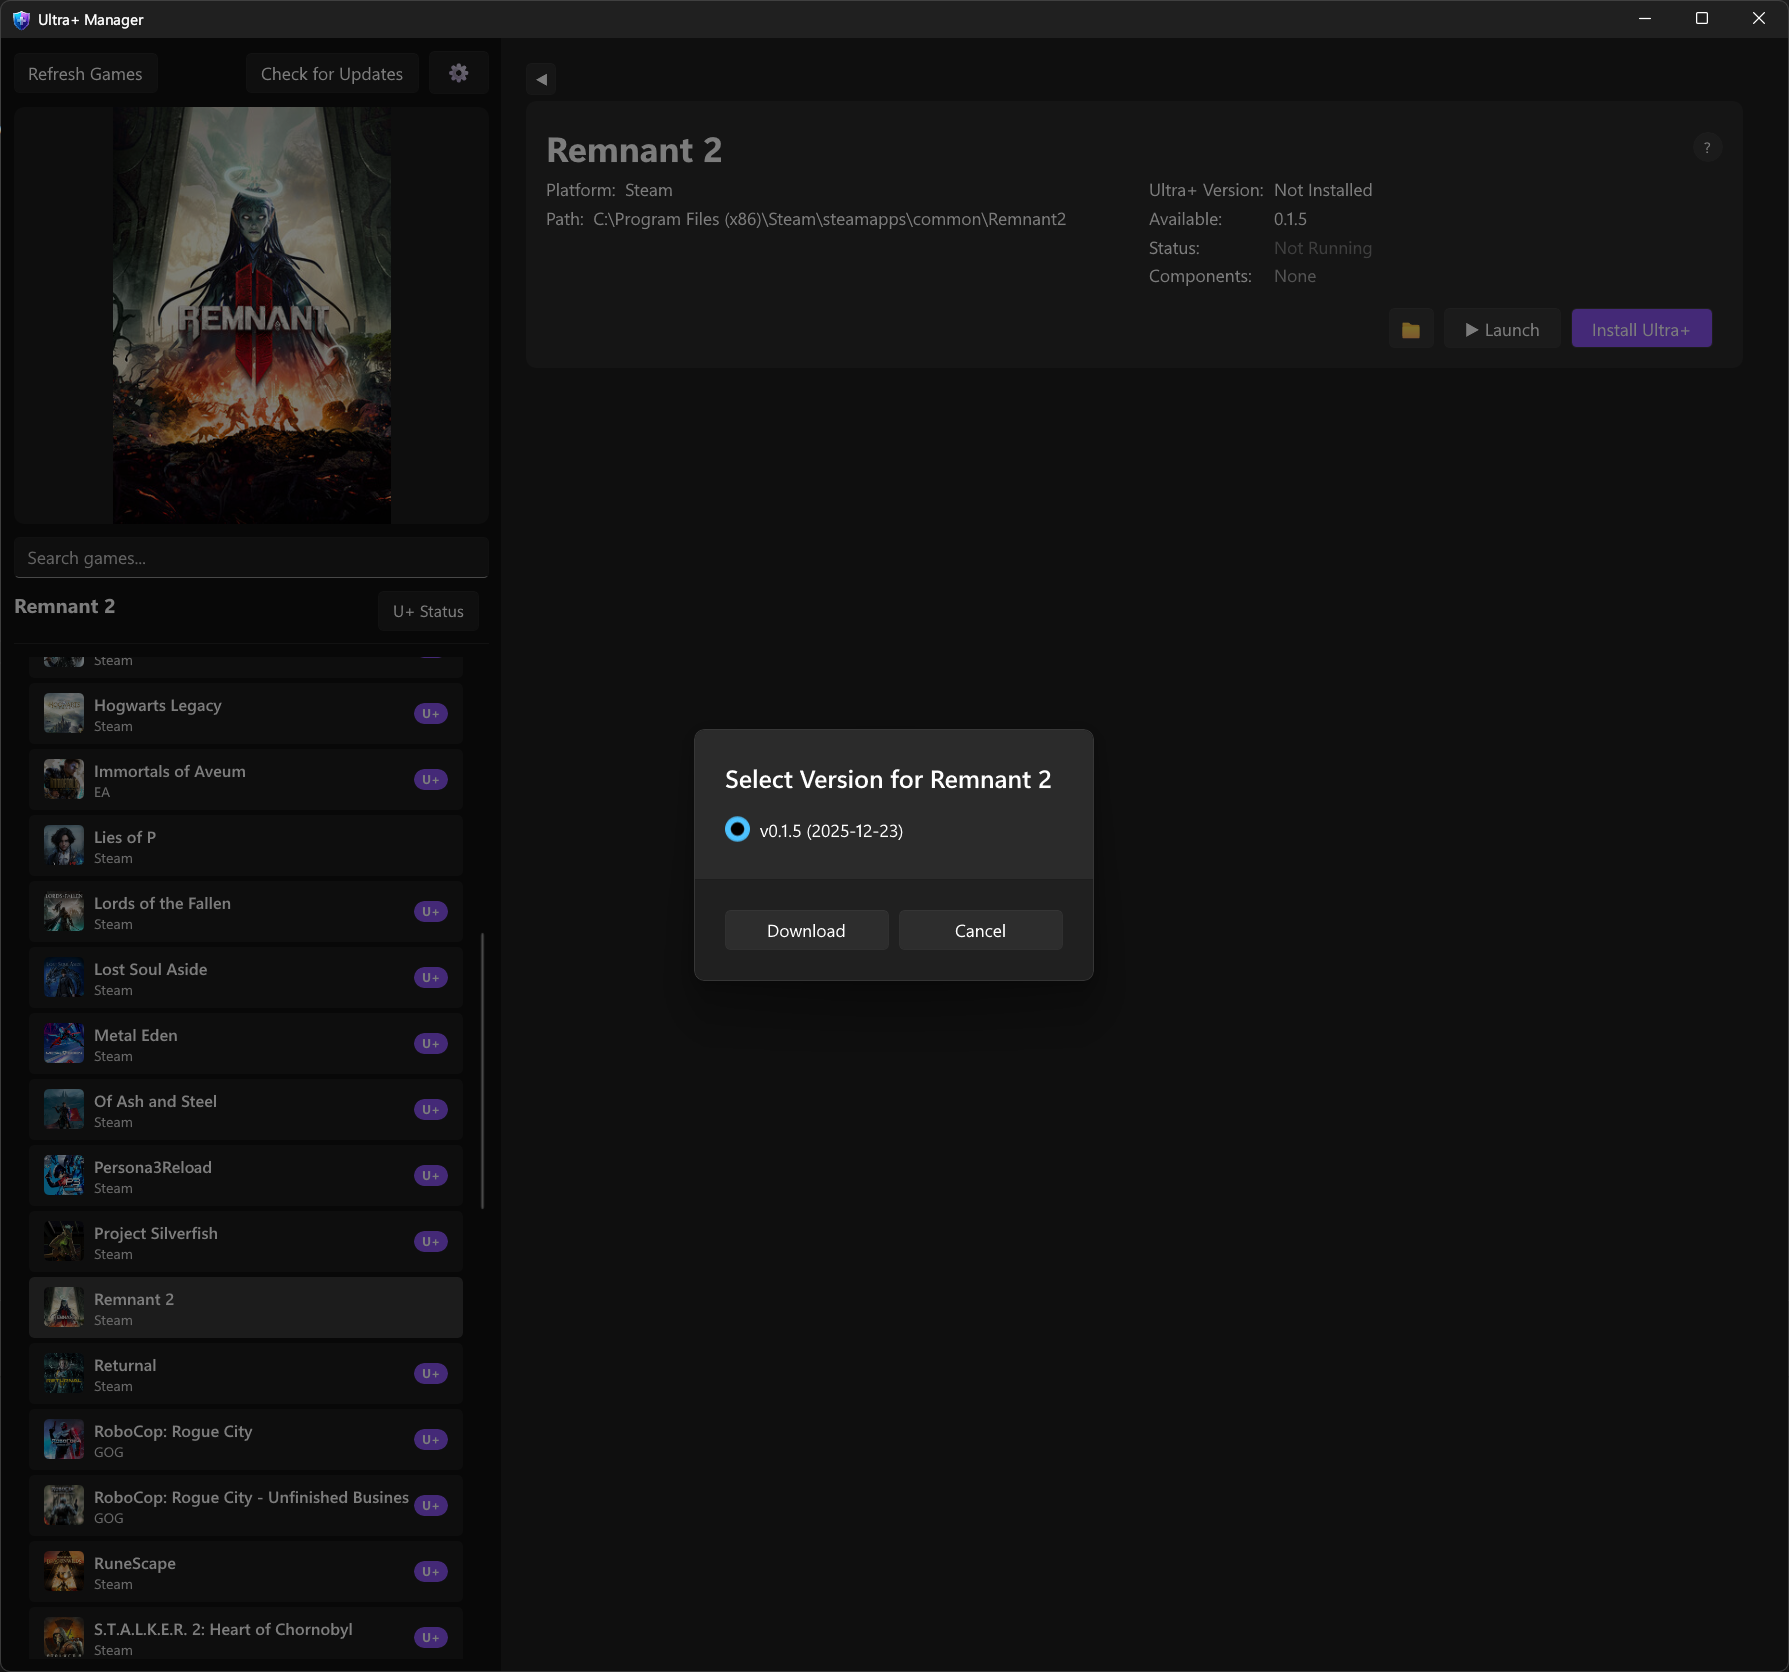
Task: Click the U+ badge on Lords of the Fallen
Action: click(430, 911)
